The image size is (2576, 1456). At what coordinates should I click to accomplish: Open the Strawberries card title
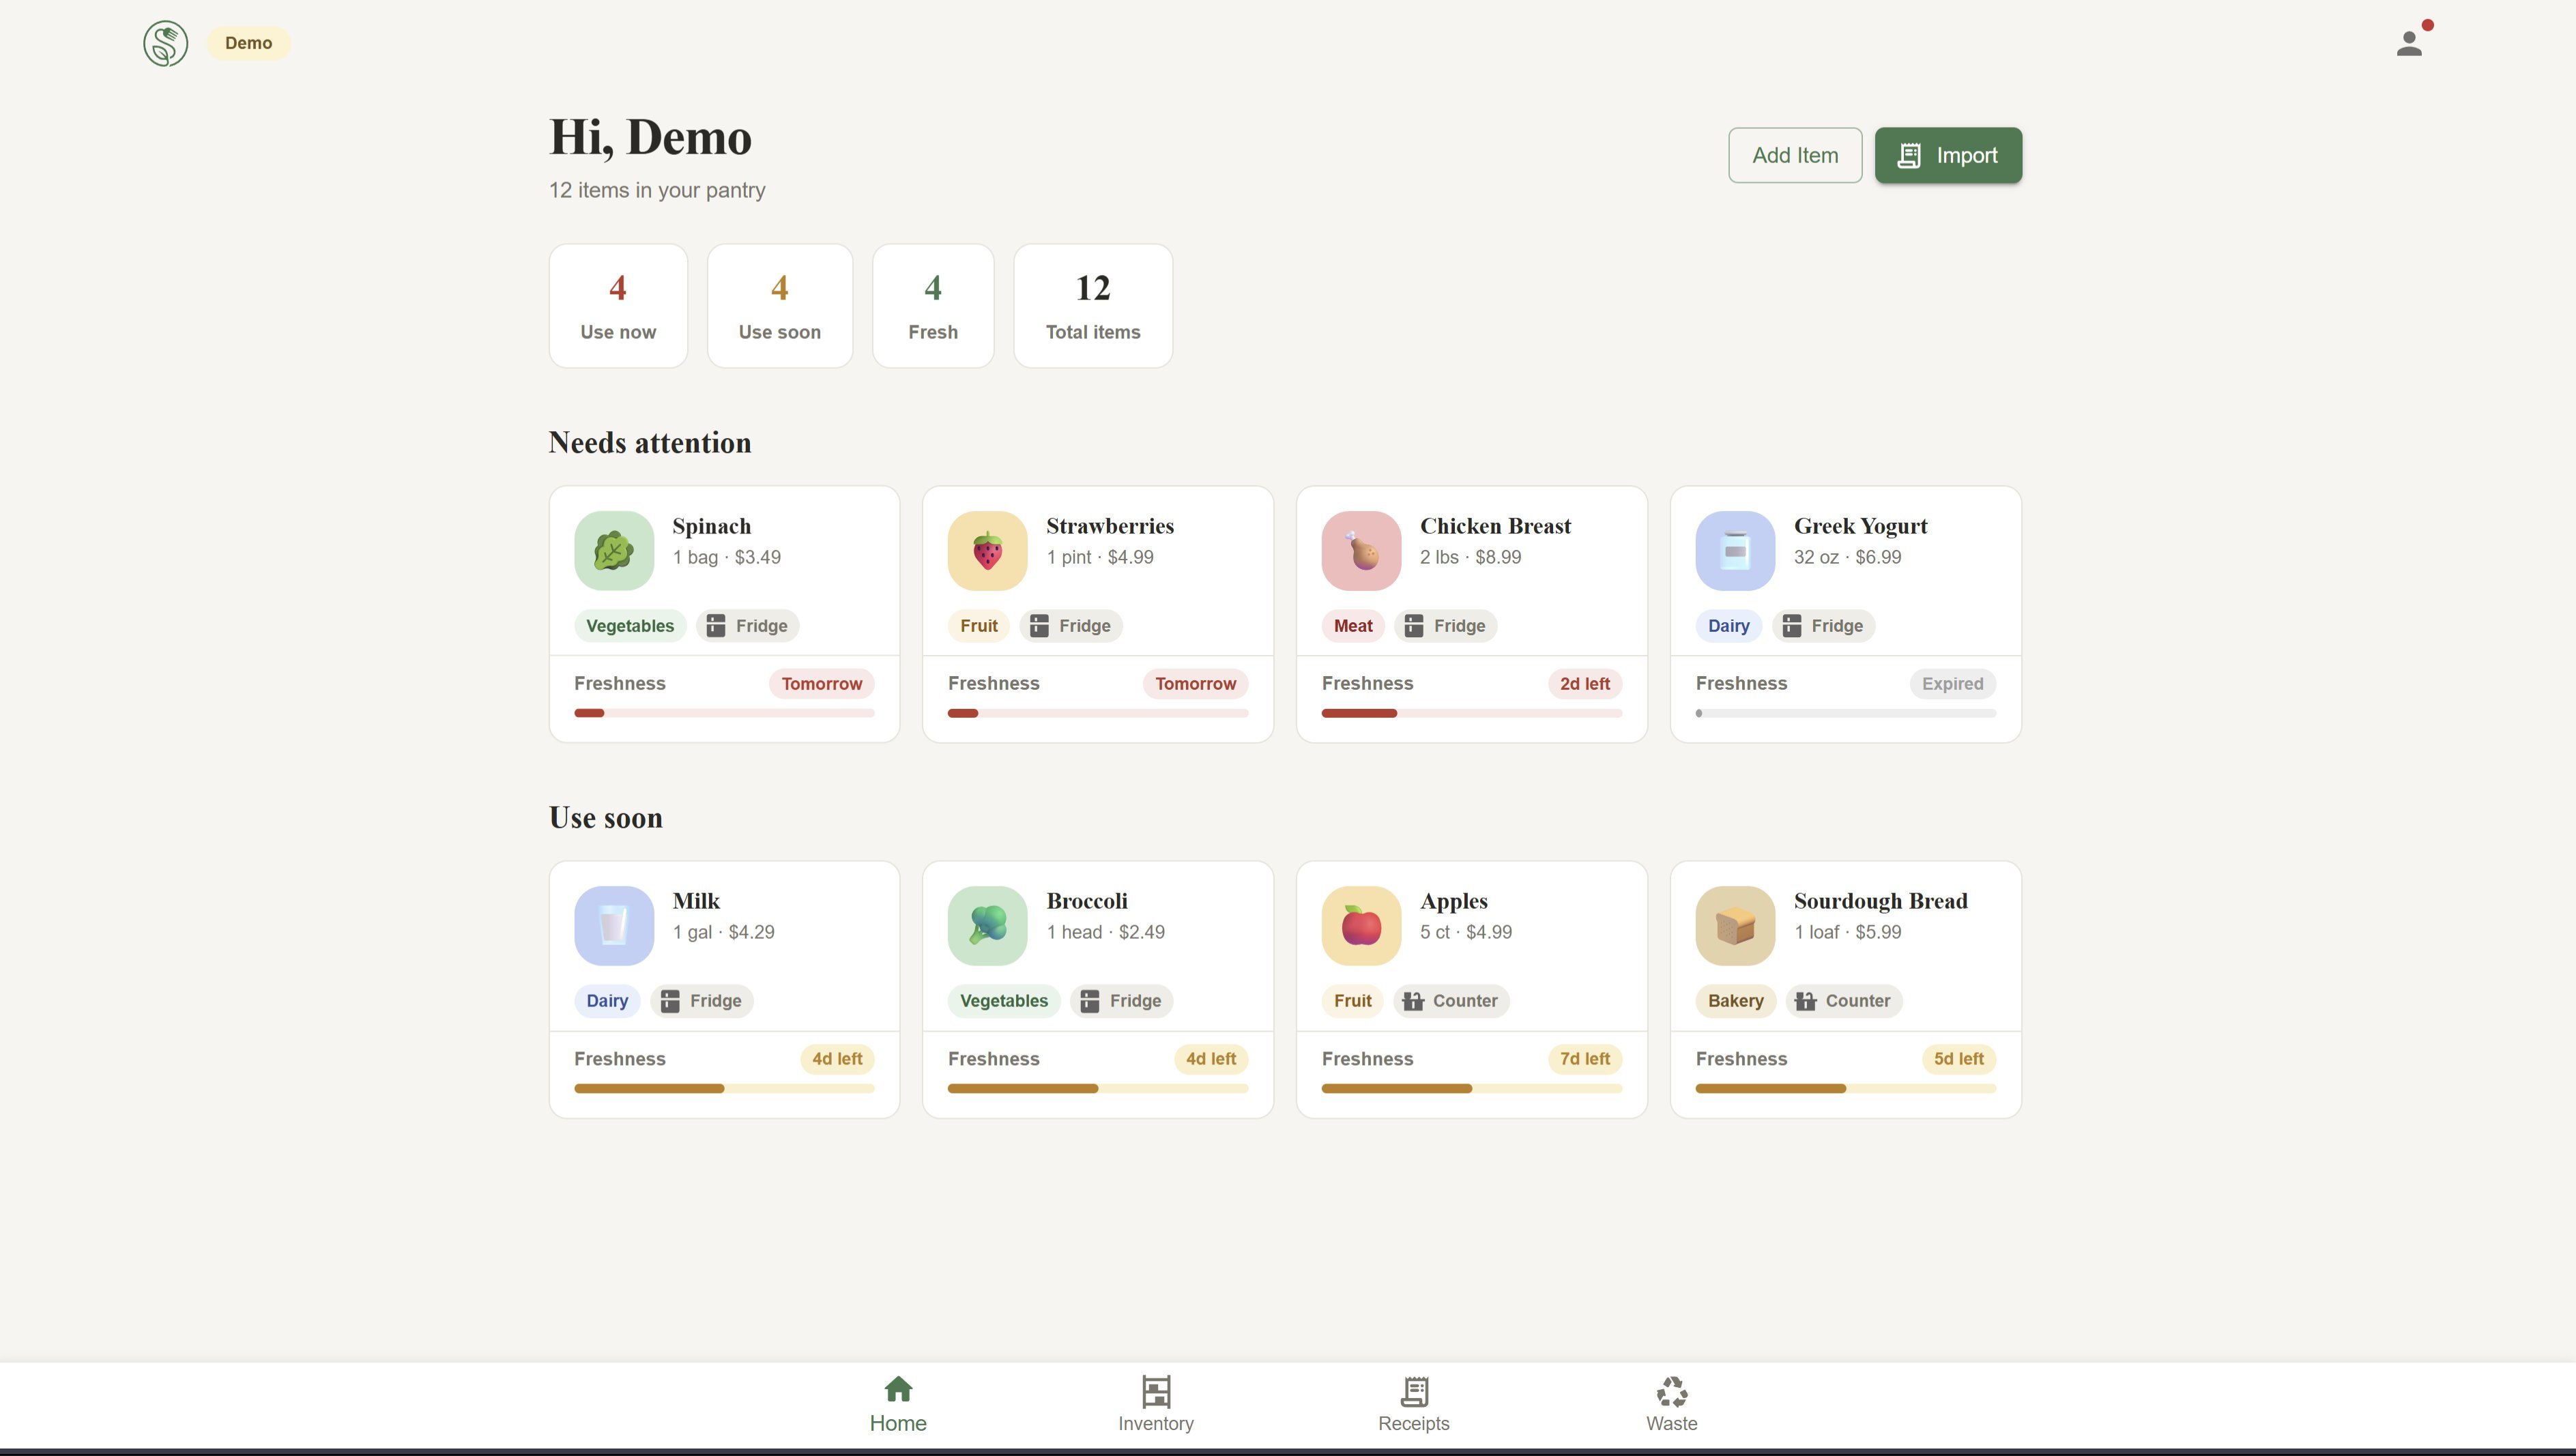[x=1110, y=526]
